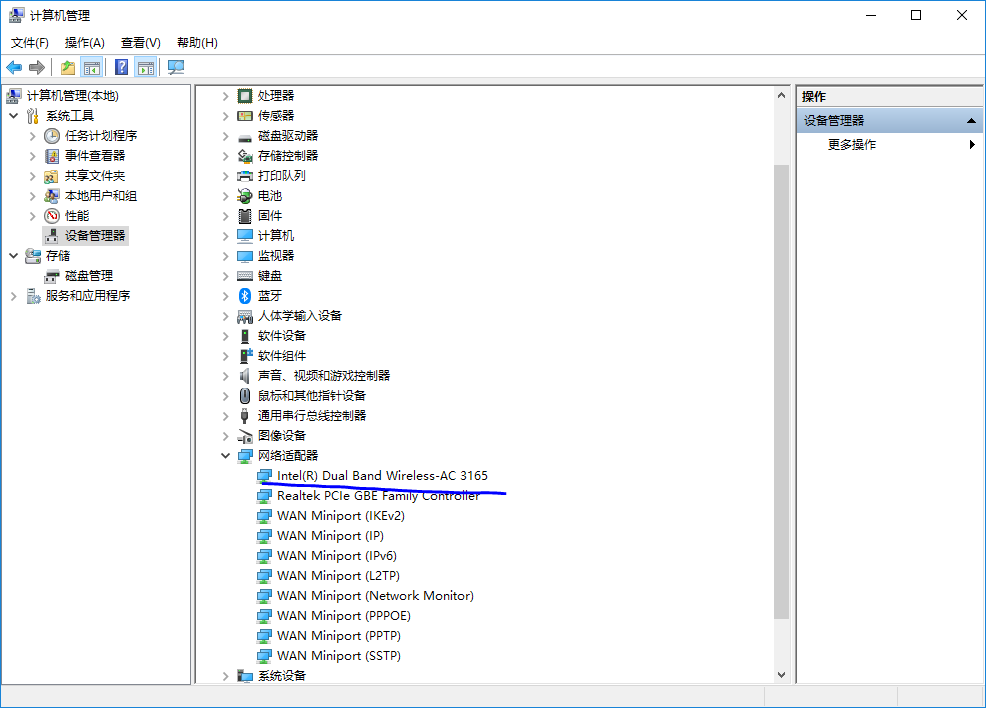The height and width of the screenshot is (708, 986).
Task: Select WAN Miniport (SSTP) entry
Action: tap(339, 656)
